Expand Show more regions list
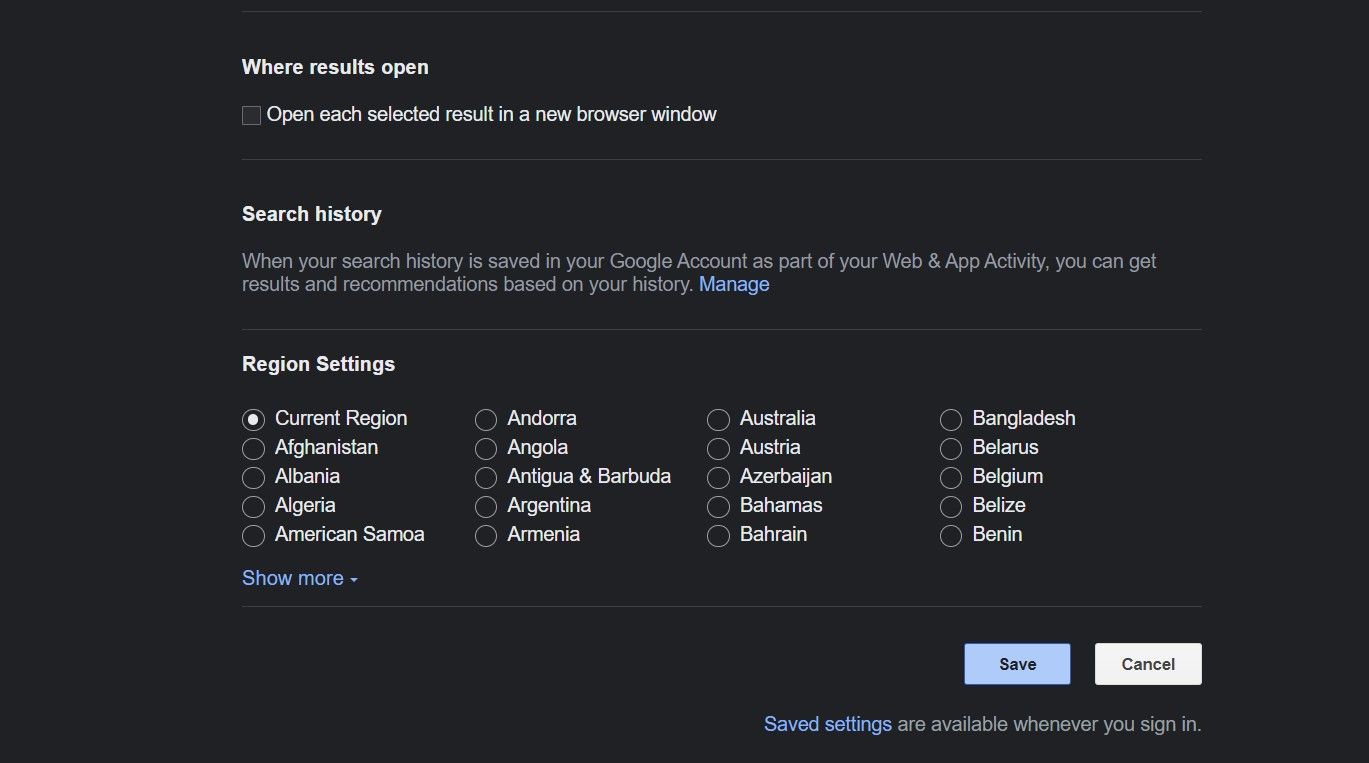This screenshot has height=763, width=1369. pos(299,579)
